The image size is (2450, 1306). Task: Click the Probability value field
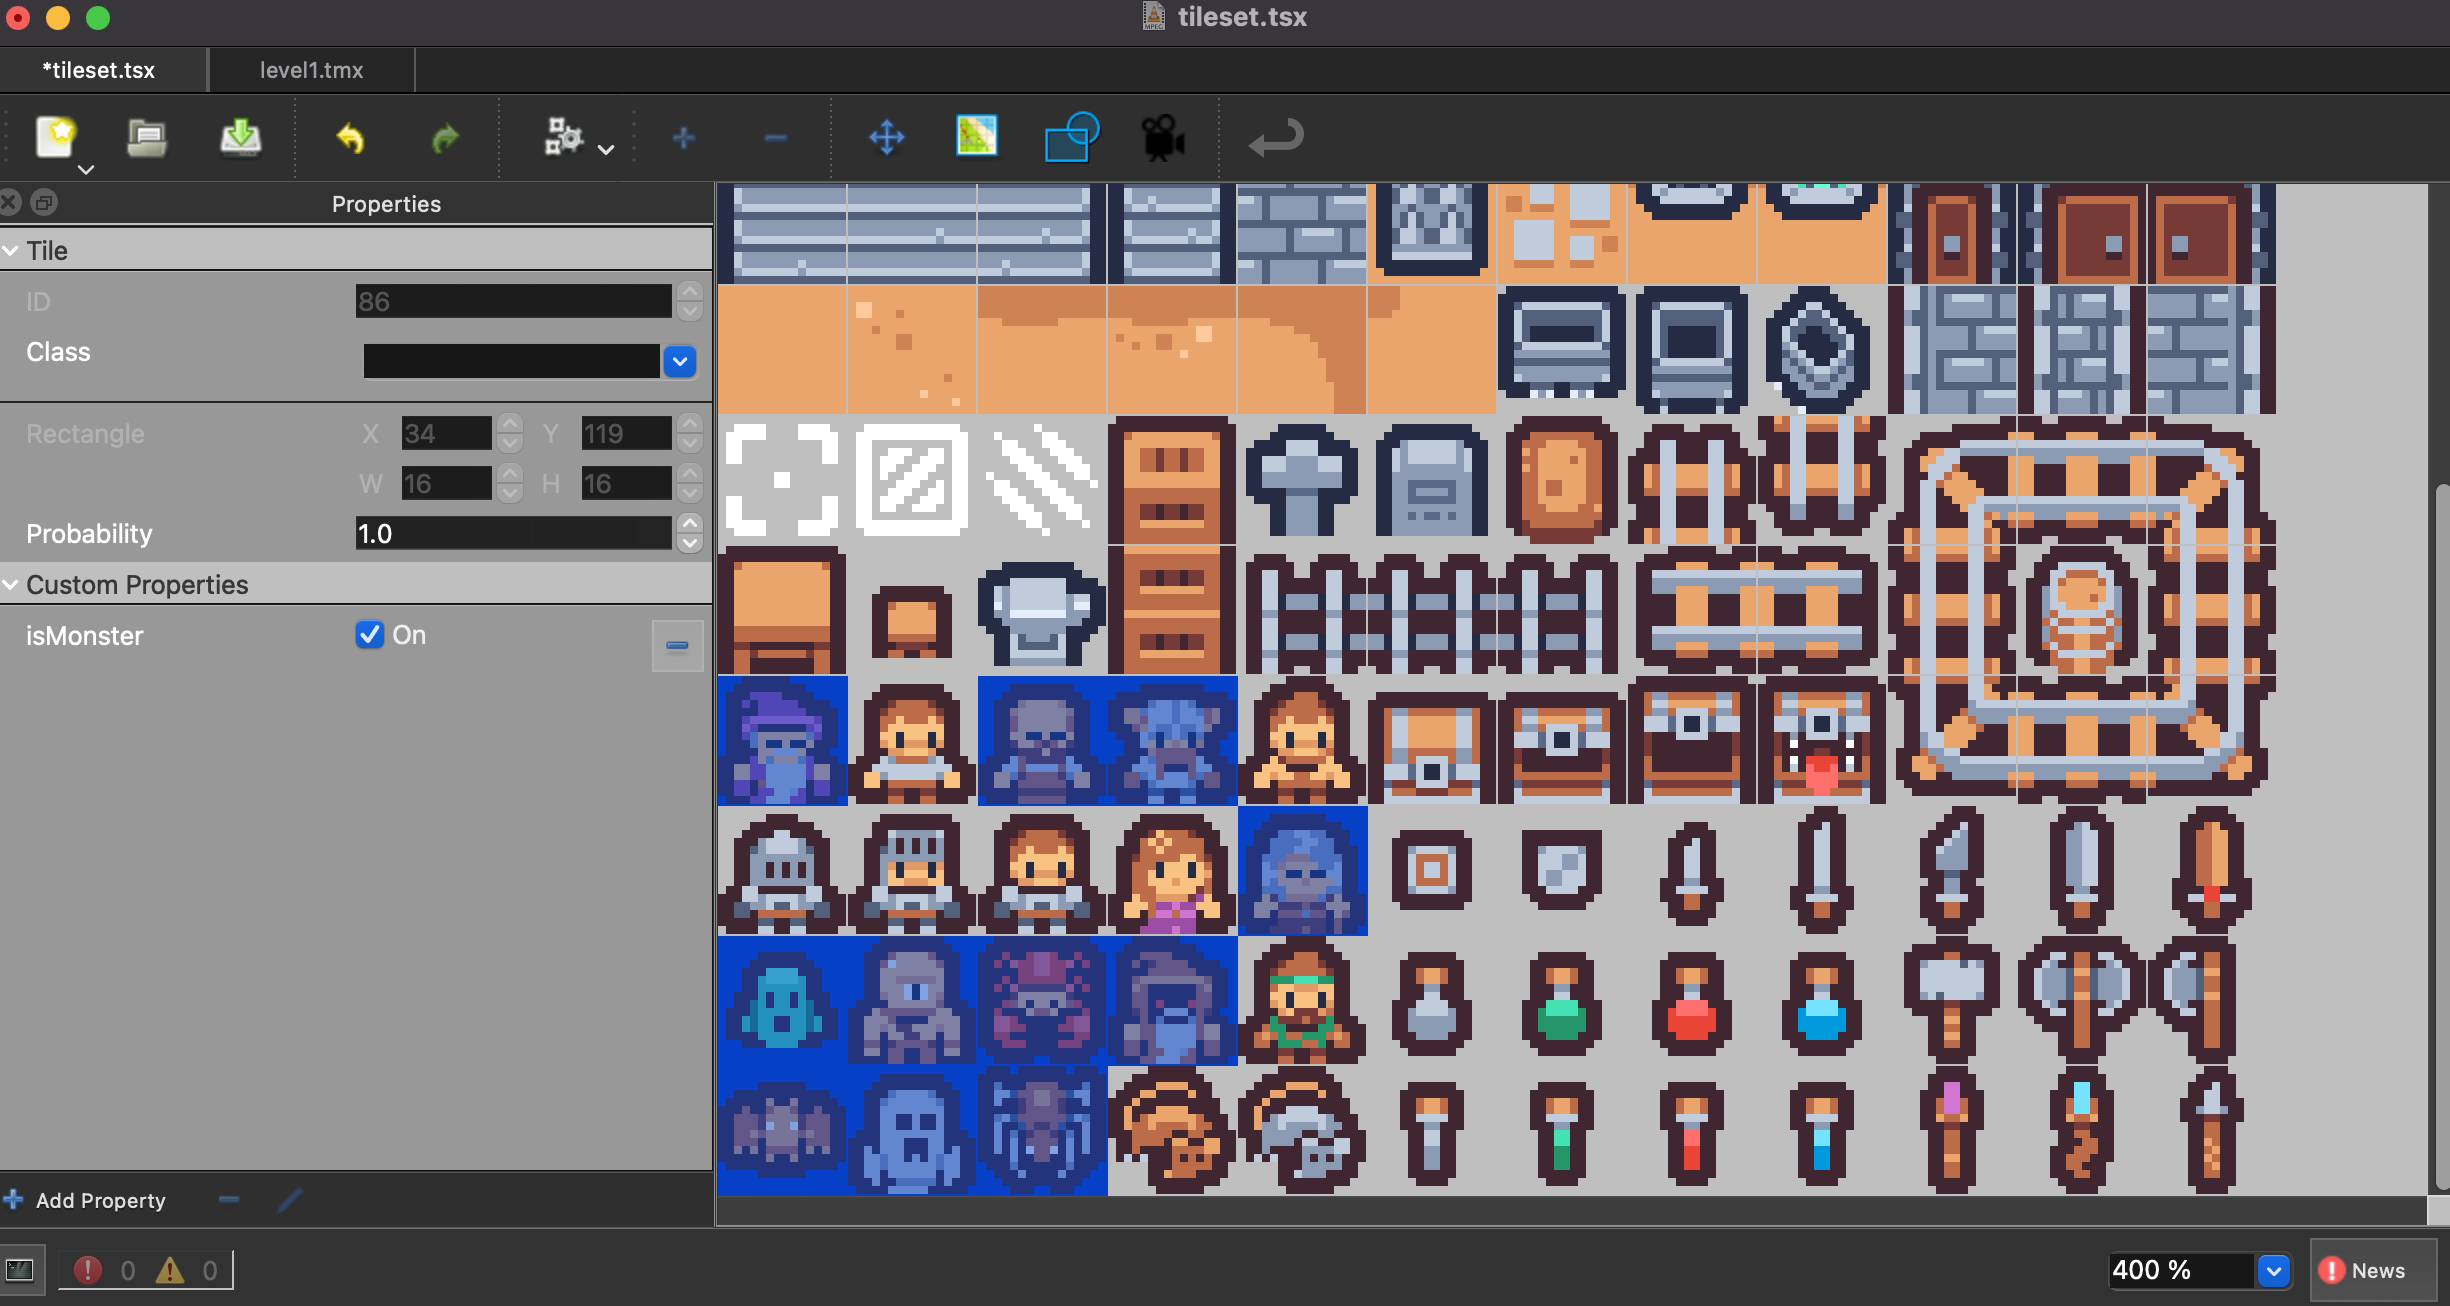513,533
